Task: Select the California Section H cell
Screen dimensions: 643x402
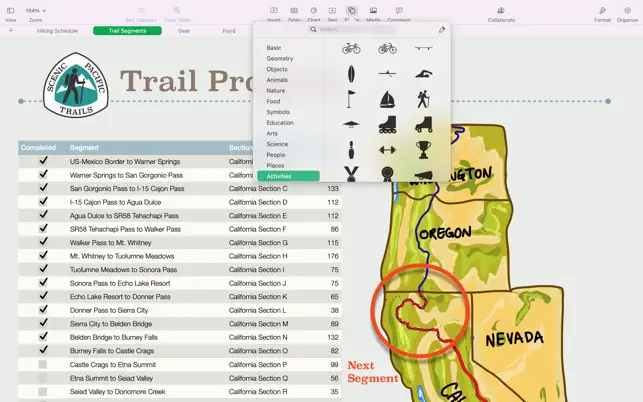Action: tap(258, 256)
